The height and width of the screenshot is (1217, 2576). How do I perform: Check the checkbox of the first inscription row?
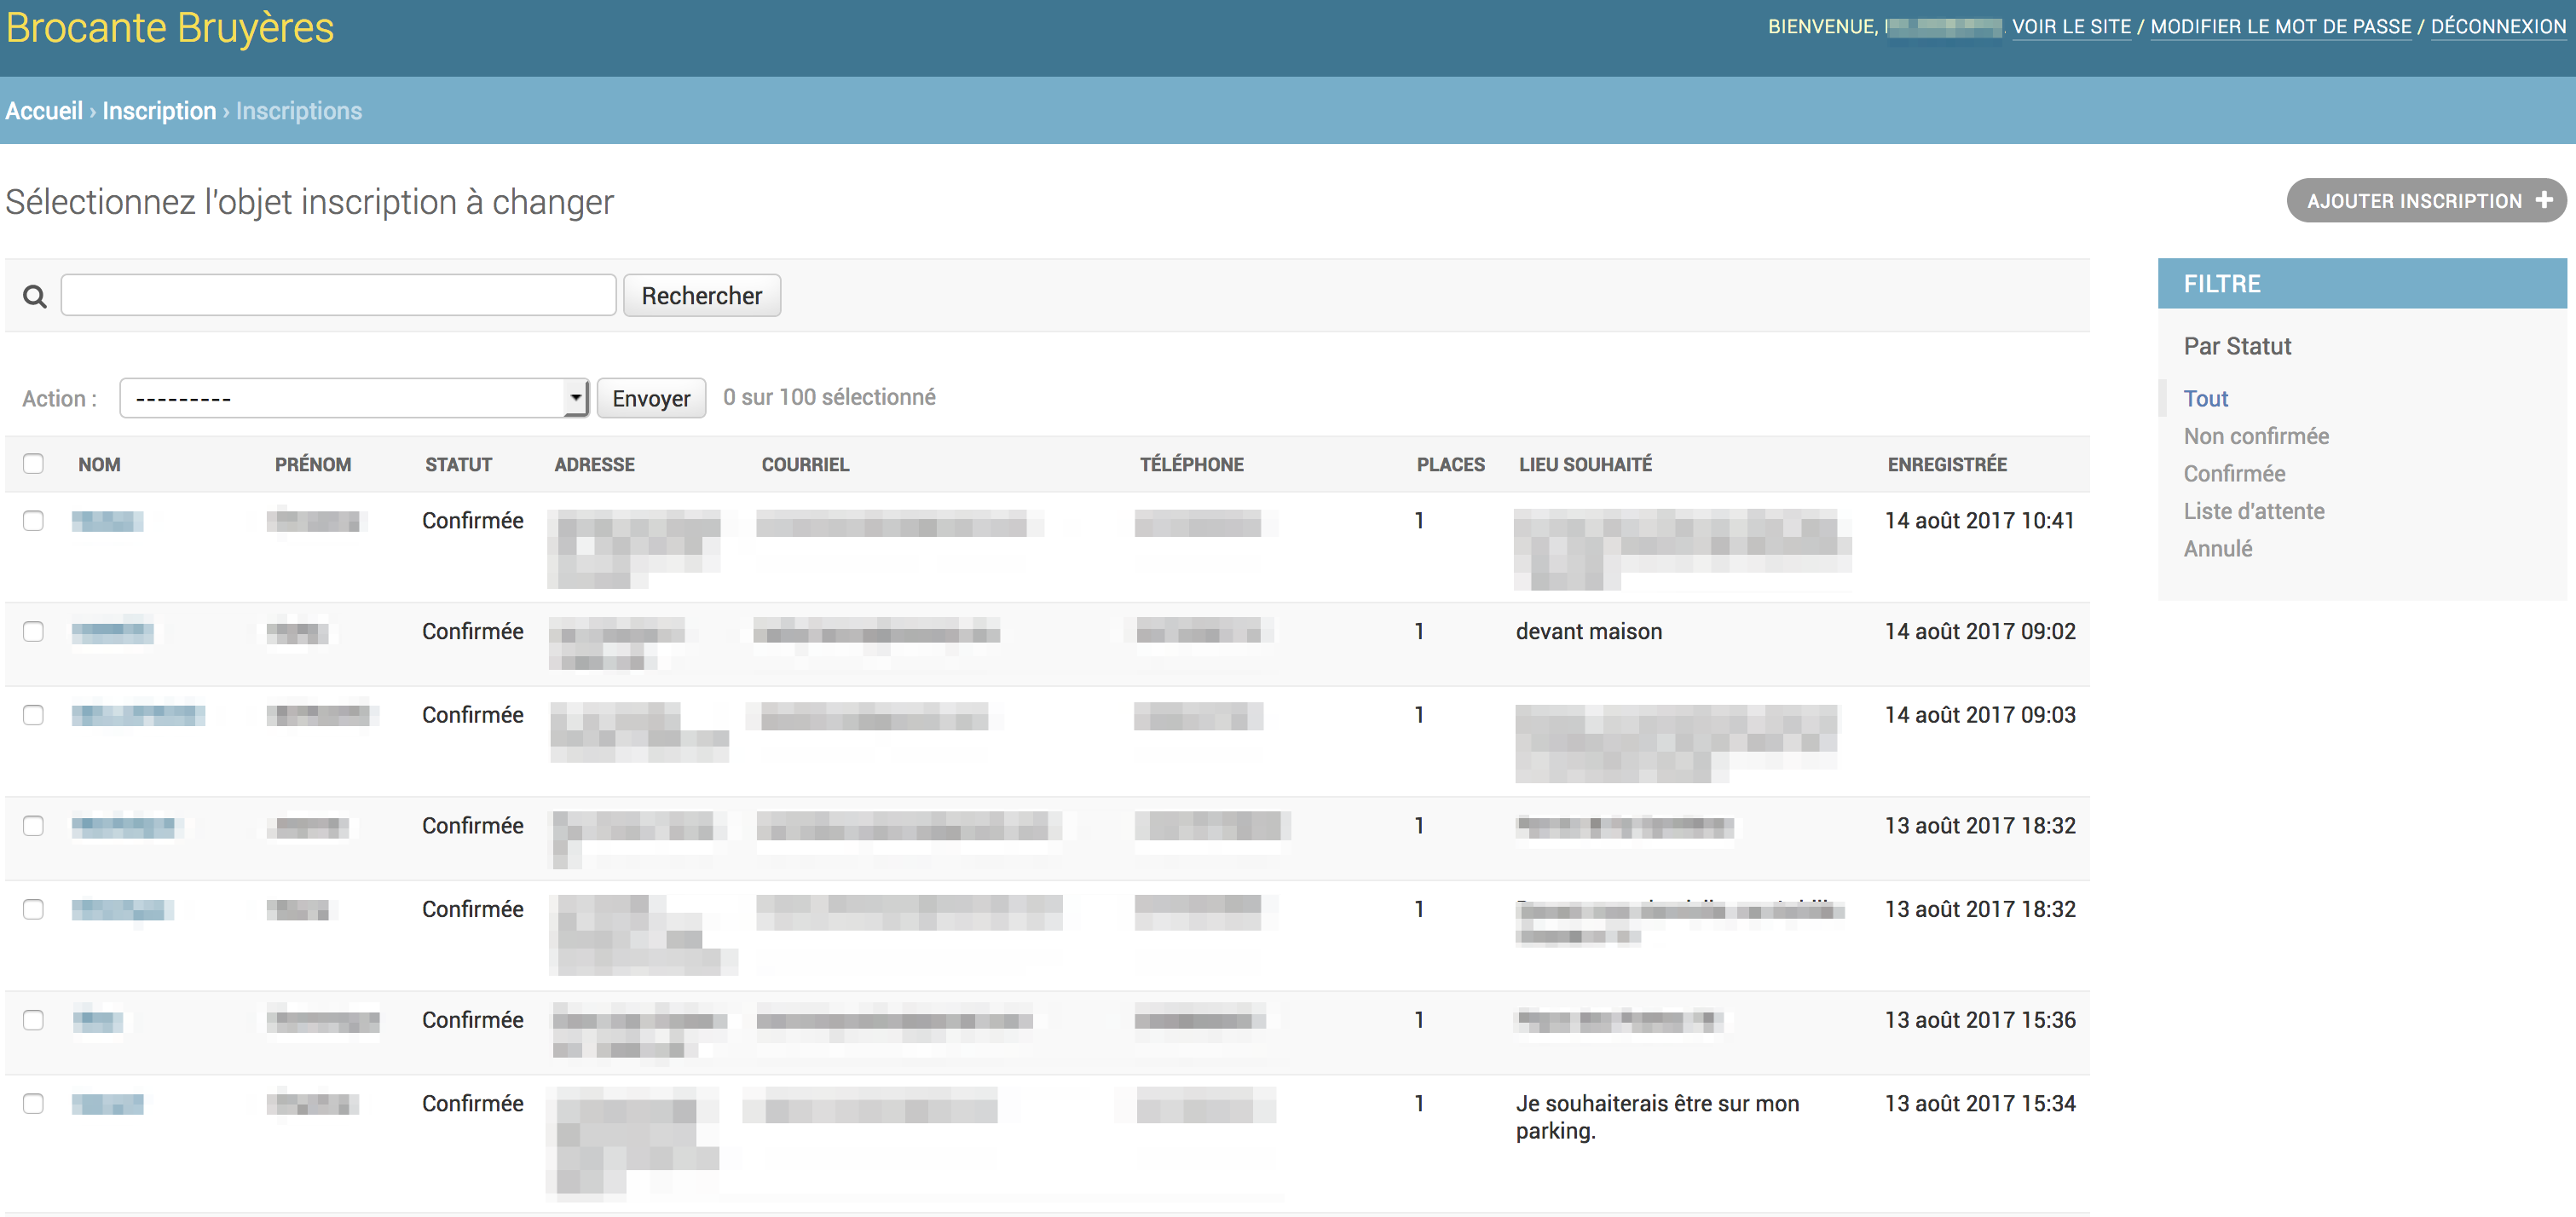point(33,521)
